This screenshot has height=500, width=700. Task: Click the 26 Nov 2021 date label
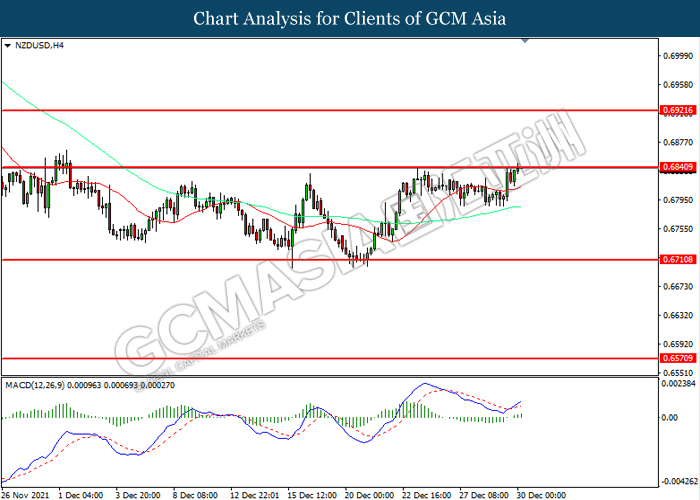click(x=25, y=495)
